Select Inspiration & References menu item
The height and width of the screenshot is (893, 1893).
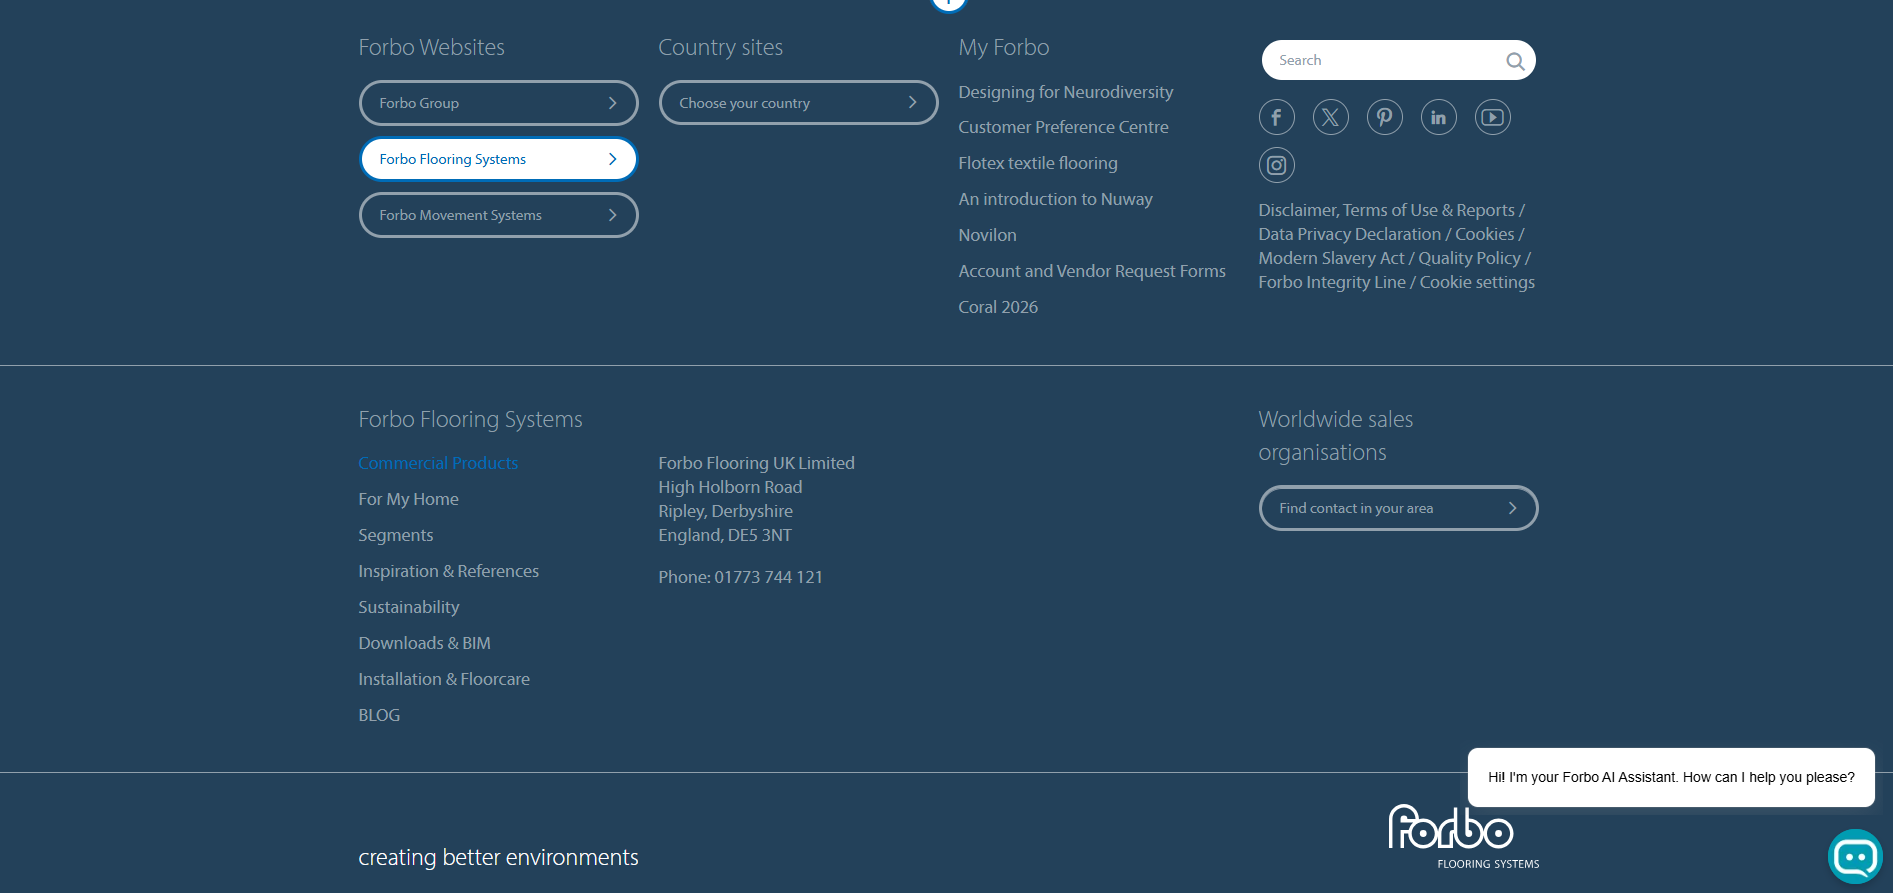[x=448, y=571]
